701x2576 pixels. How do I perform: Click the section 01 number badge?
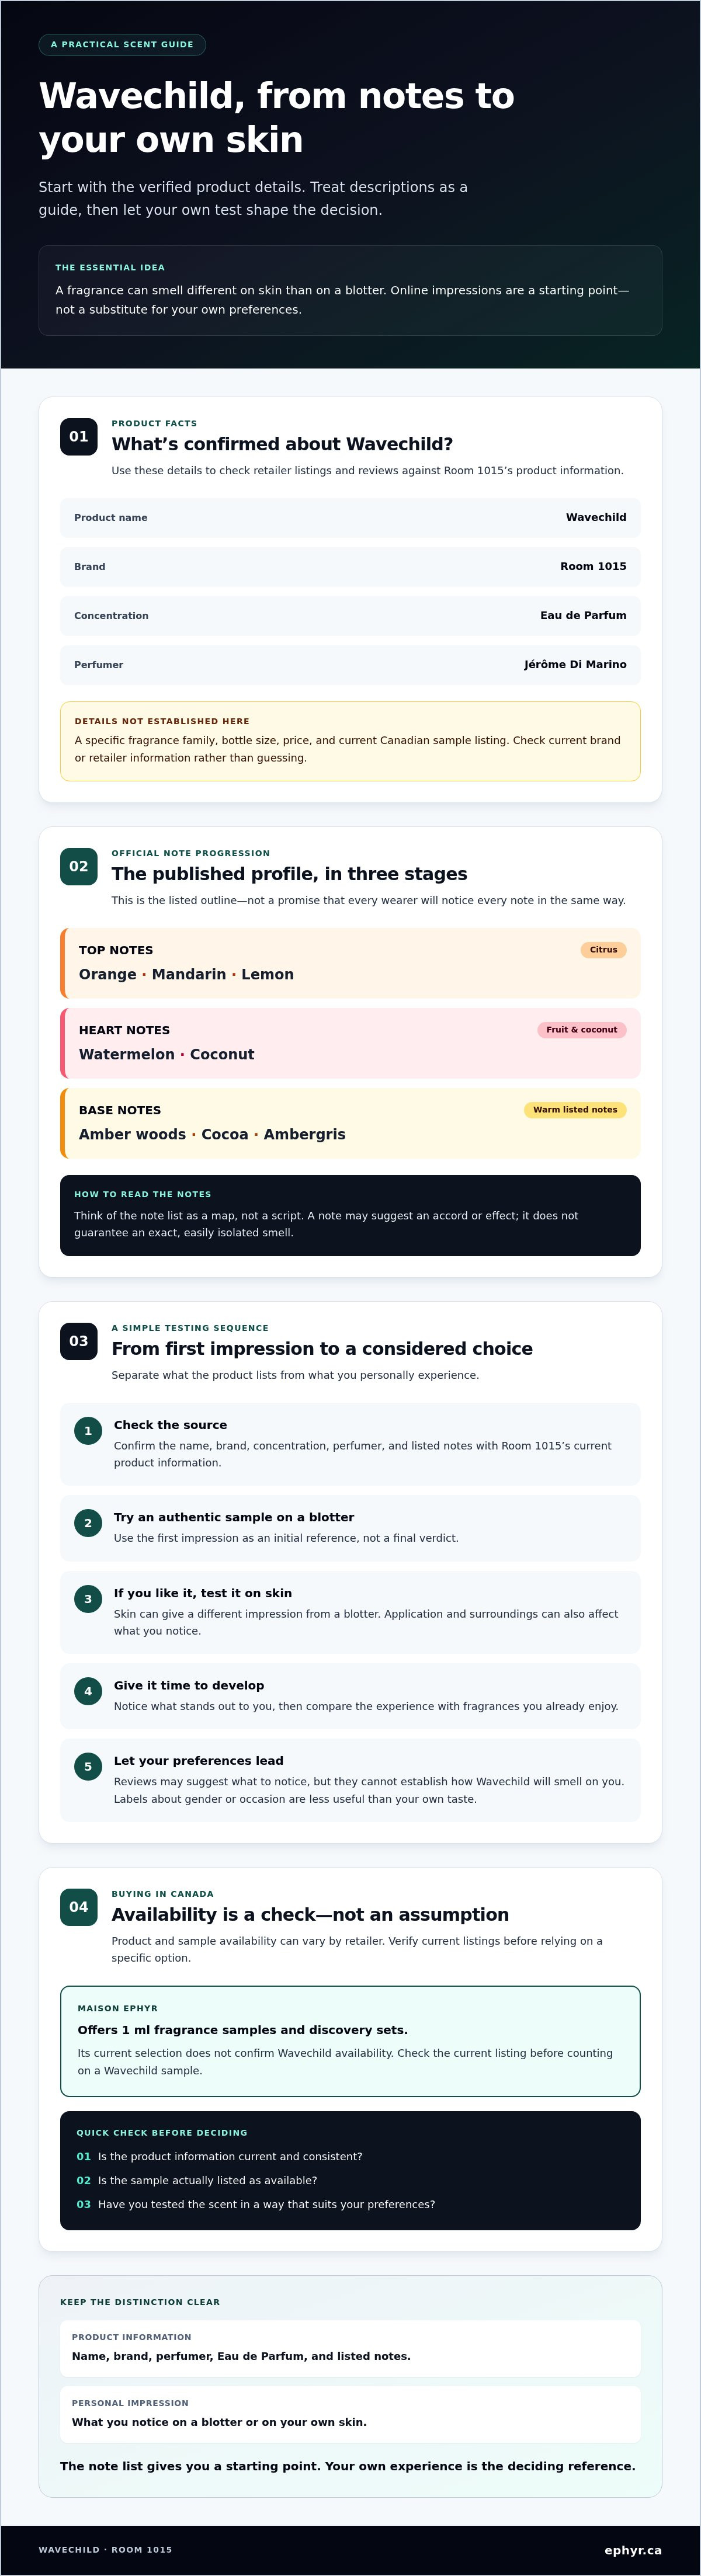point(79,436)
